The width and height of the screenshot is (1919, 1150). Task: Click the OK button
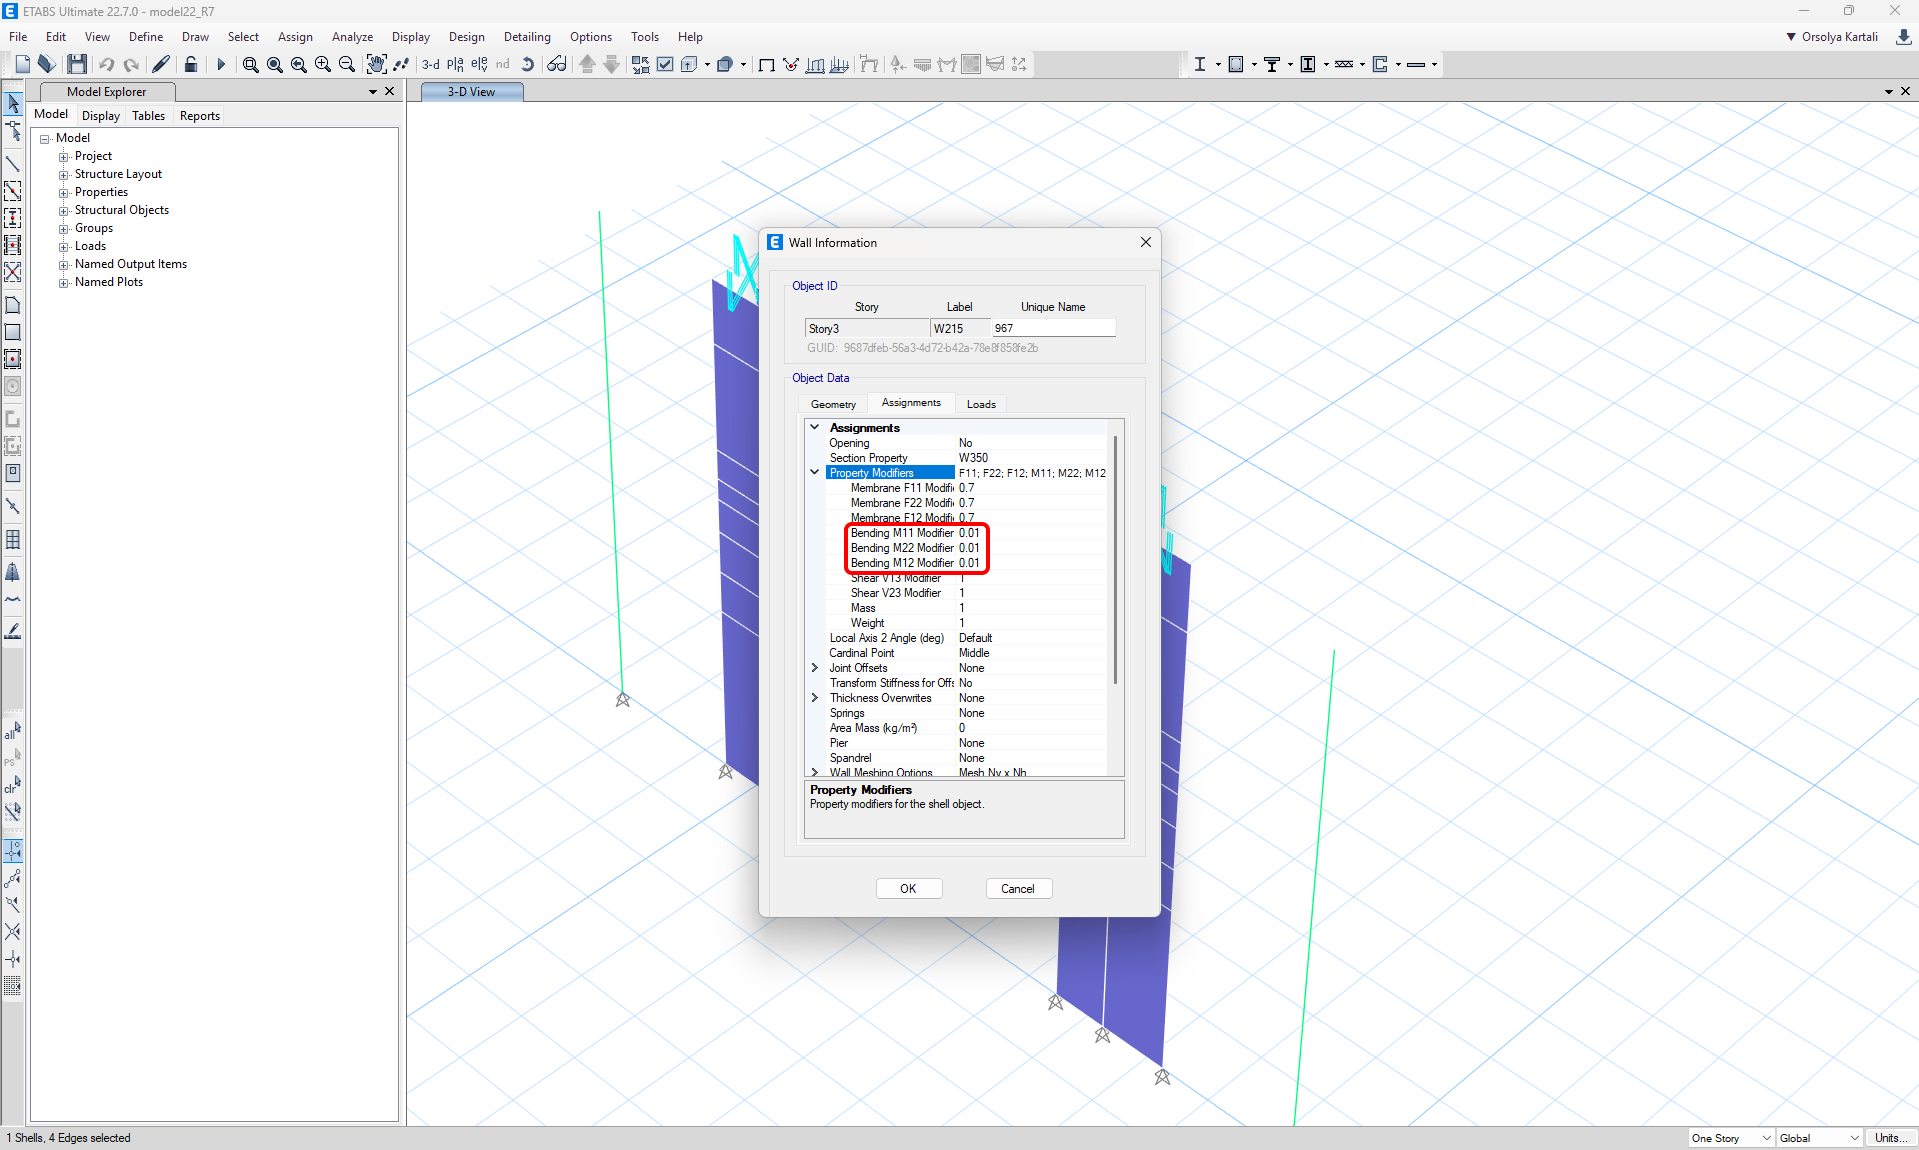[908, 889]
